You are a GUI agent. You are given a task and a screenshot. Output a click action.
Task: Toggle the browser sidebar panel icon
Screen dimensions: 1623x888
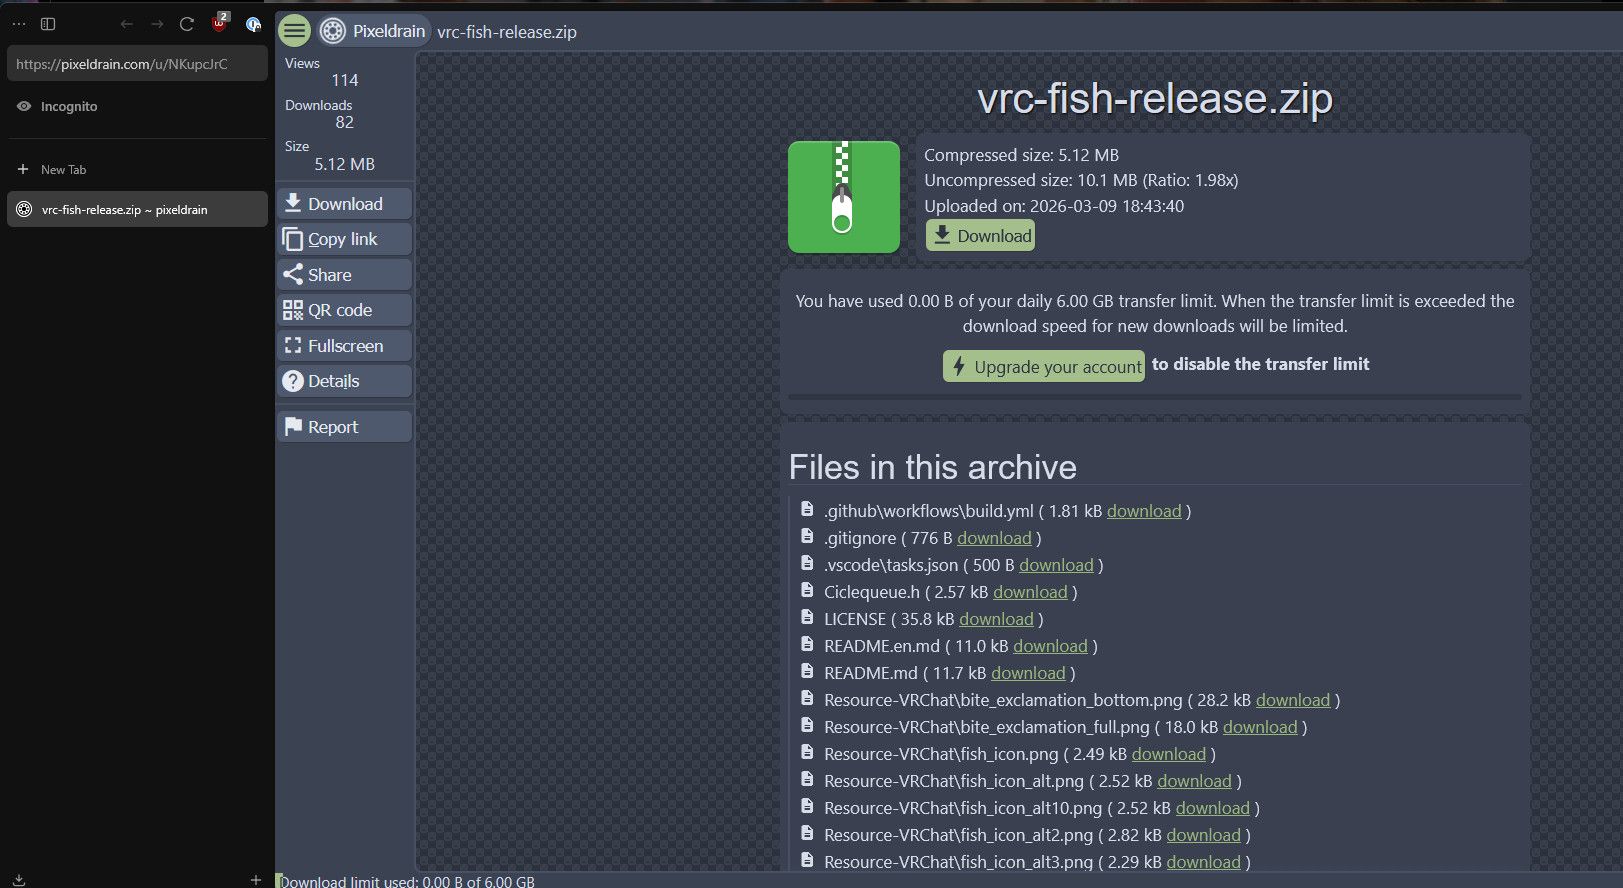tap(48, 24)
